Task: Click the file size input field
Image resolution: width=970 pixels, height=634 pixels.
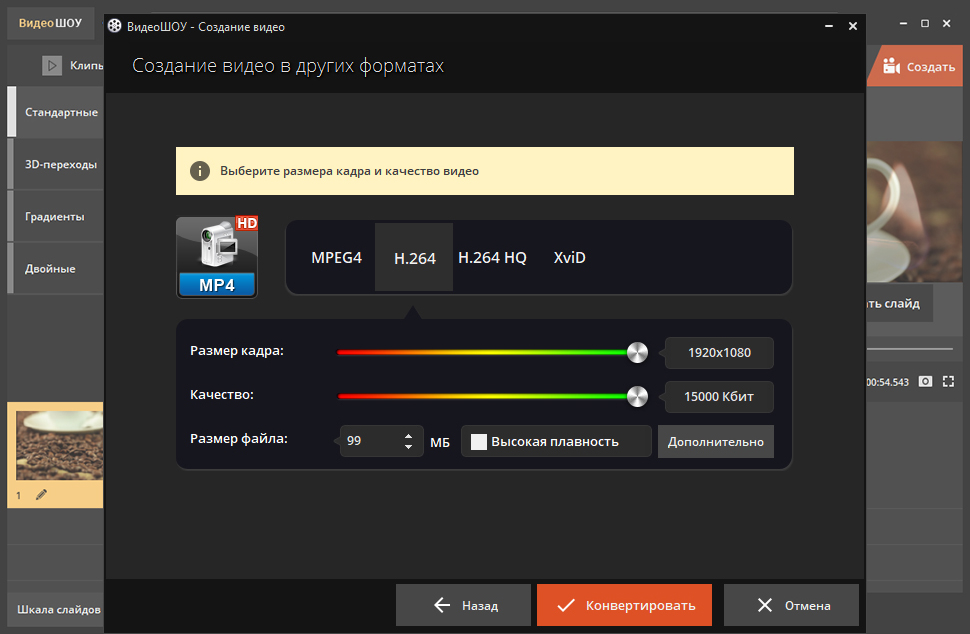Action: coord(372,441)
